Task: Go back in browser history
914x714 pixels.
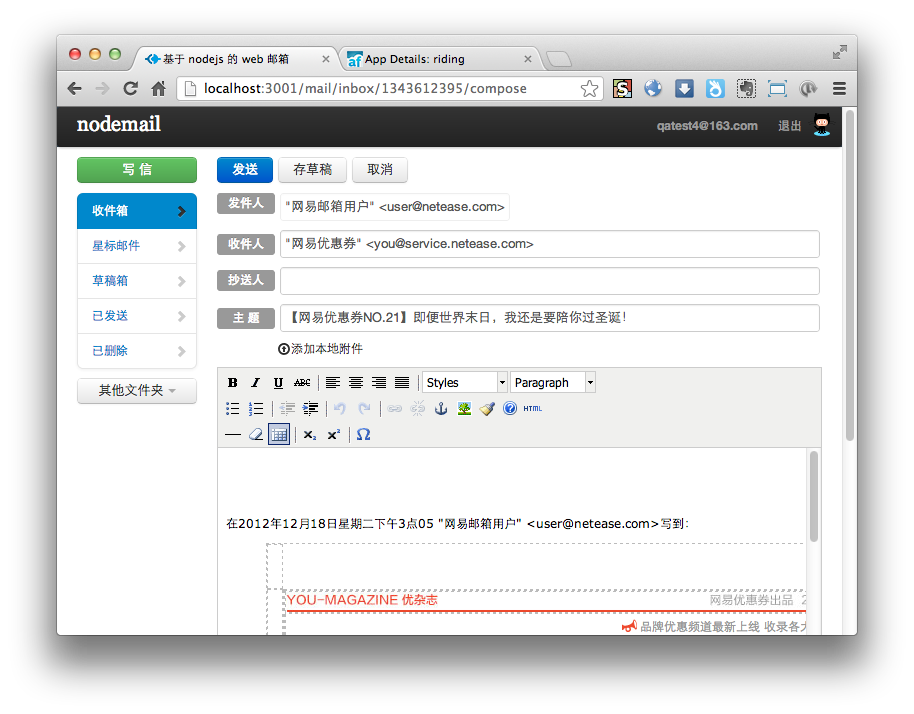Action: click(x=75, y=89)
